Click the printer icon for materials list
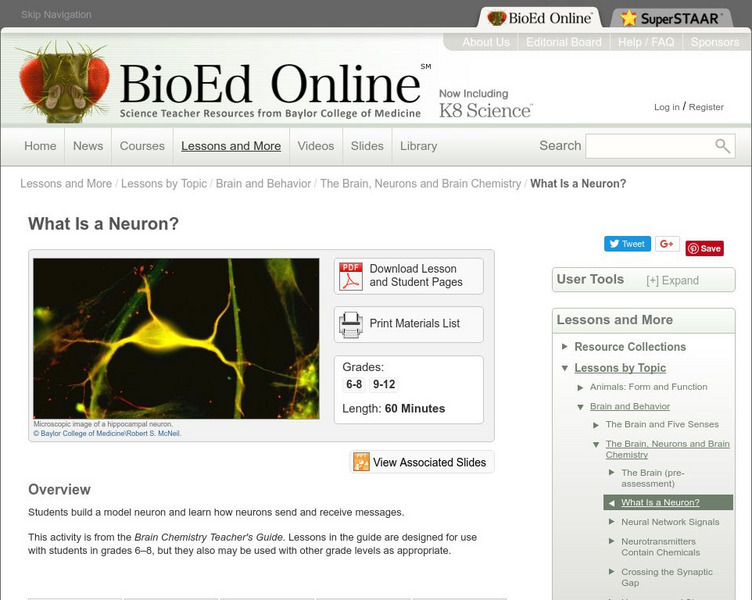This screenshot has width=752, height=600. click(x=351, y=325)
